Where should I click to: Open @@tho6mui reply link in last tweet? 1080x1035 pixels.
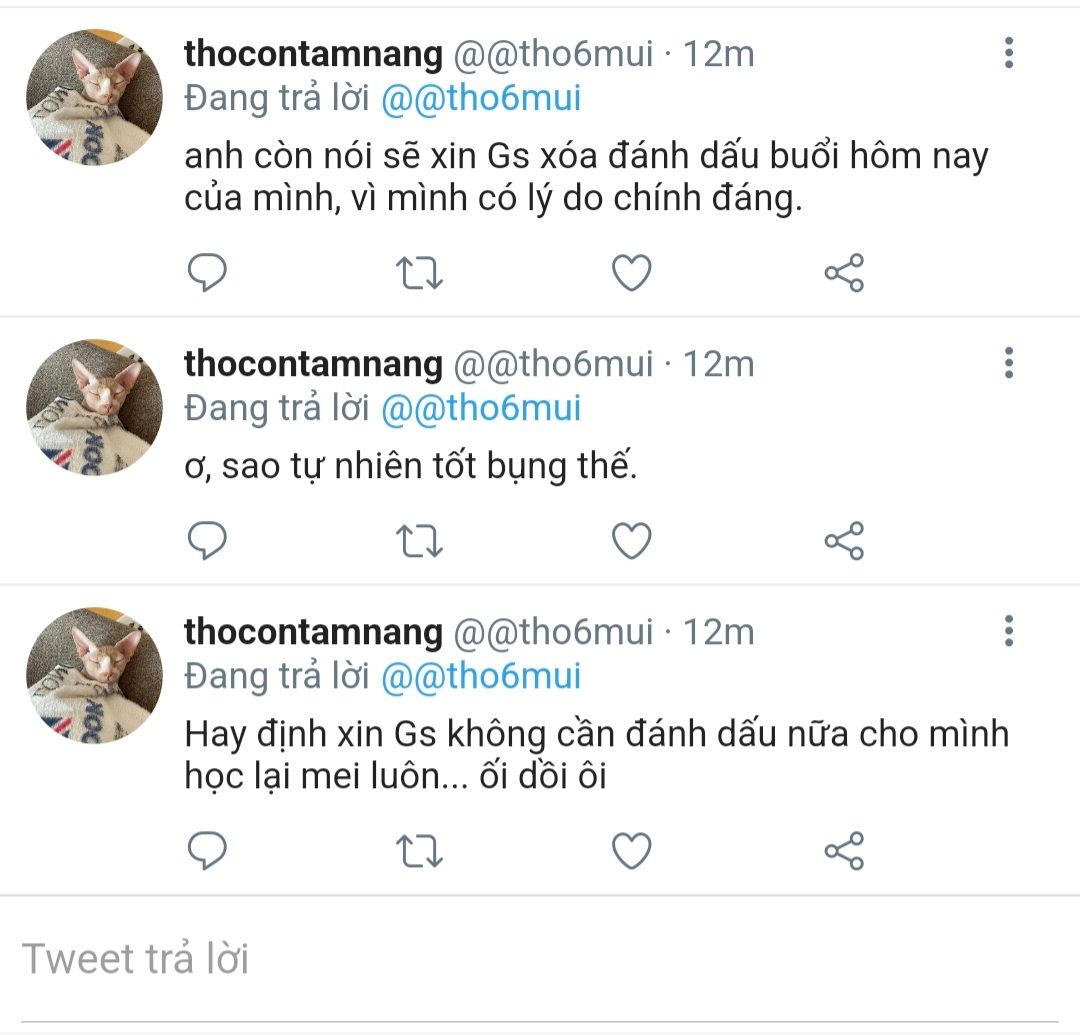[481, 677]
